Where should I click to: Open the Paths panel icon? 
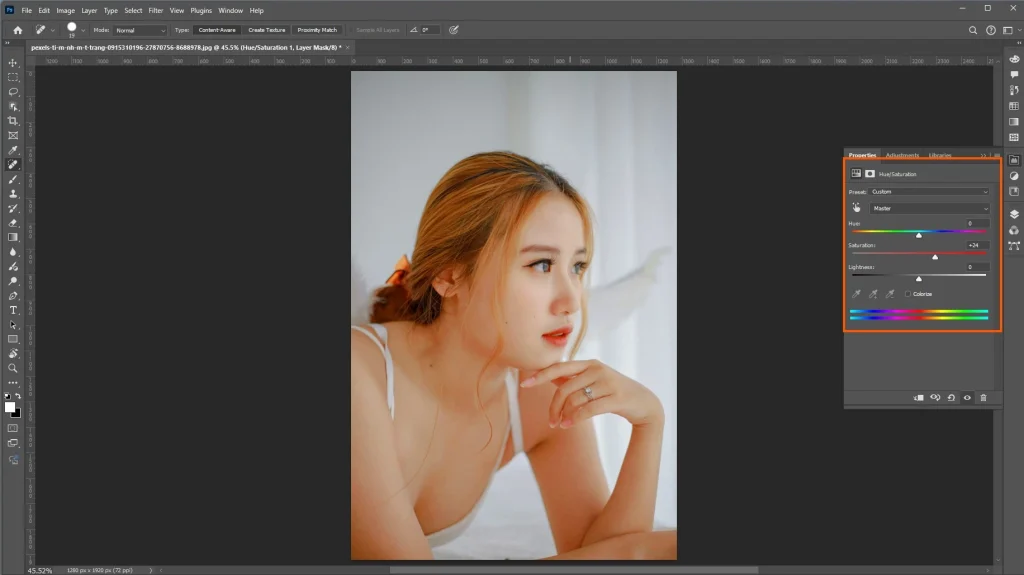[1014, 246]
